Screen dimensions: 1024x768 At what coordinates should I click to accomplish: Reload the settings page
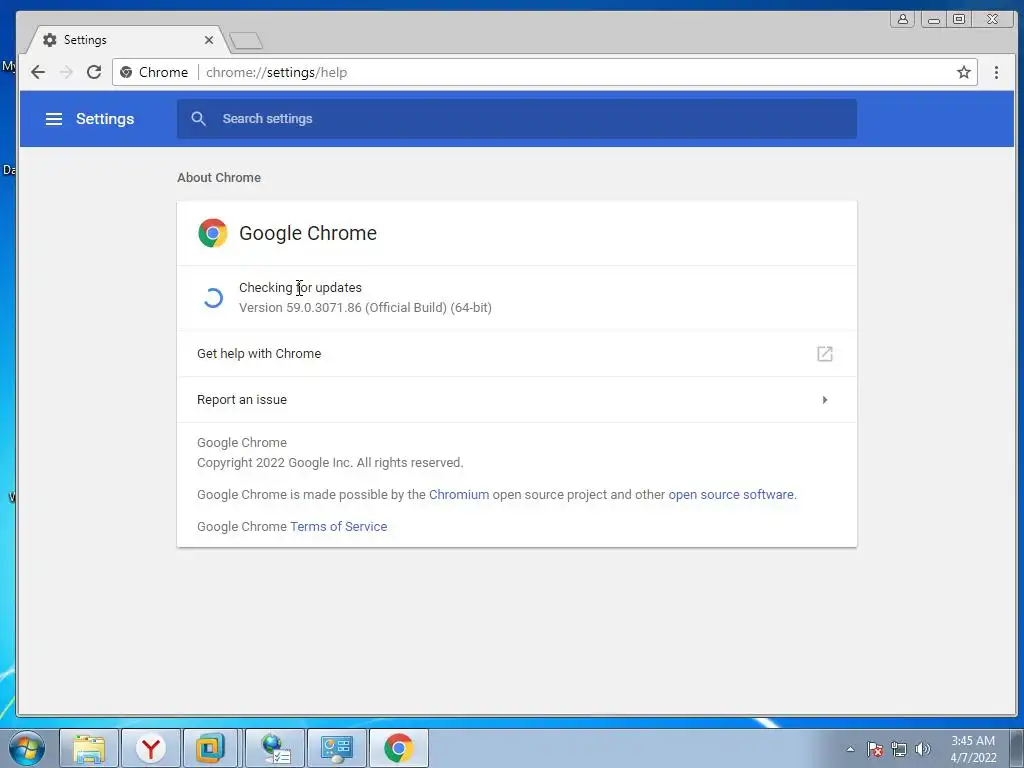[94, 72]
